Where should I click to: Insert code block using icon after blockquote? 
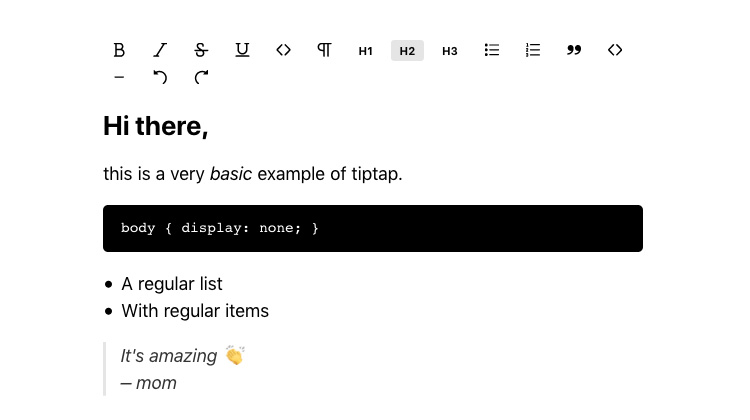(x=615, y=50)
